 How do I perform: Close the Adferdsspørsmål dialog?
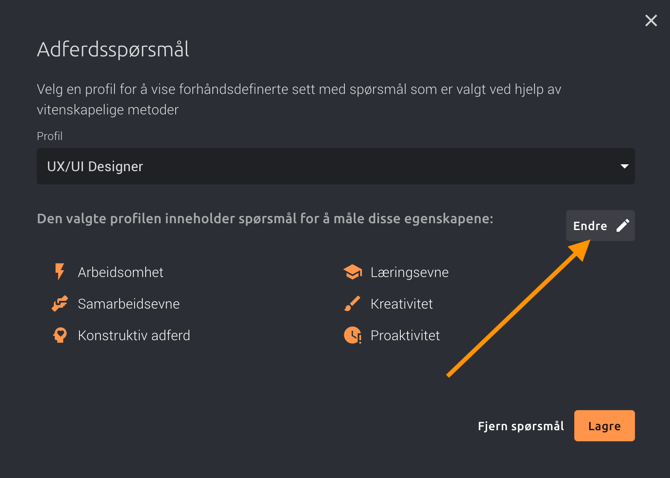(651, 20)
